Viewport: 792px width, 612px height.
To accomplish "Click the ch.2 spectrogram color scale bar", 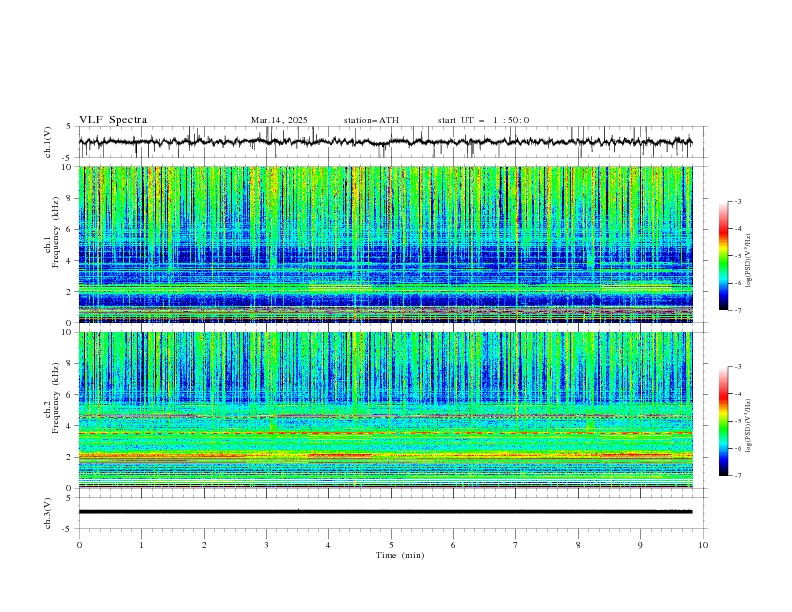I will [723, 421].
